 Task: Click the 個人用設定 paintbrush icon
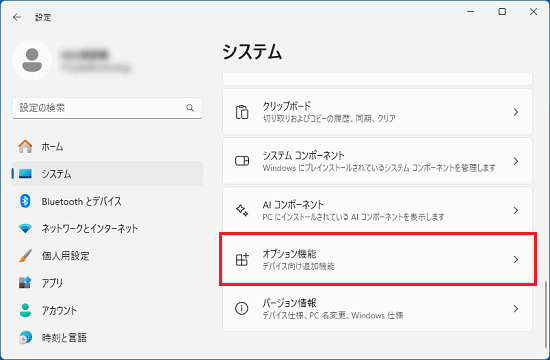(25, 256)
